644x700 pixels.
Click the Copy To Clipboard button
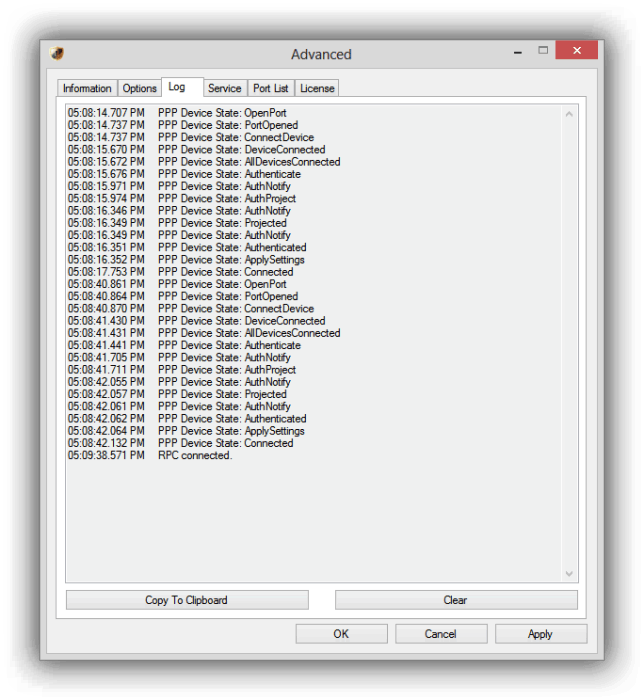pyautogui.click(x=187, y=600)
